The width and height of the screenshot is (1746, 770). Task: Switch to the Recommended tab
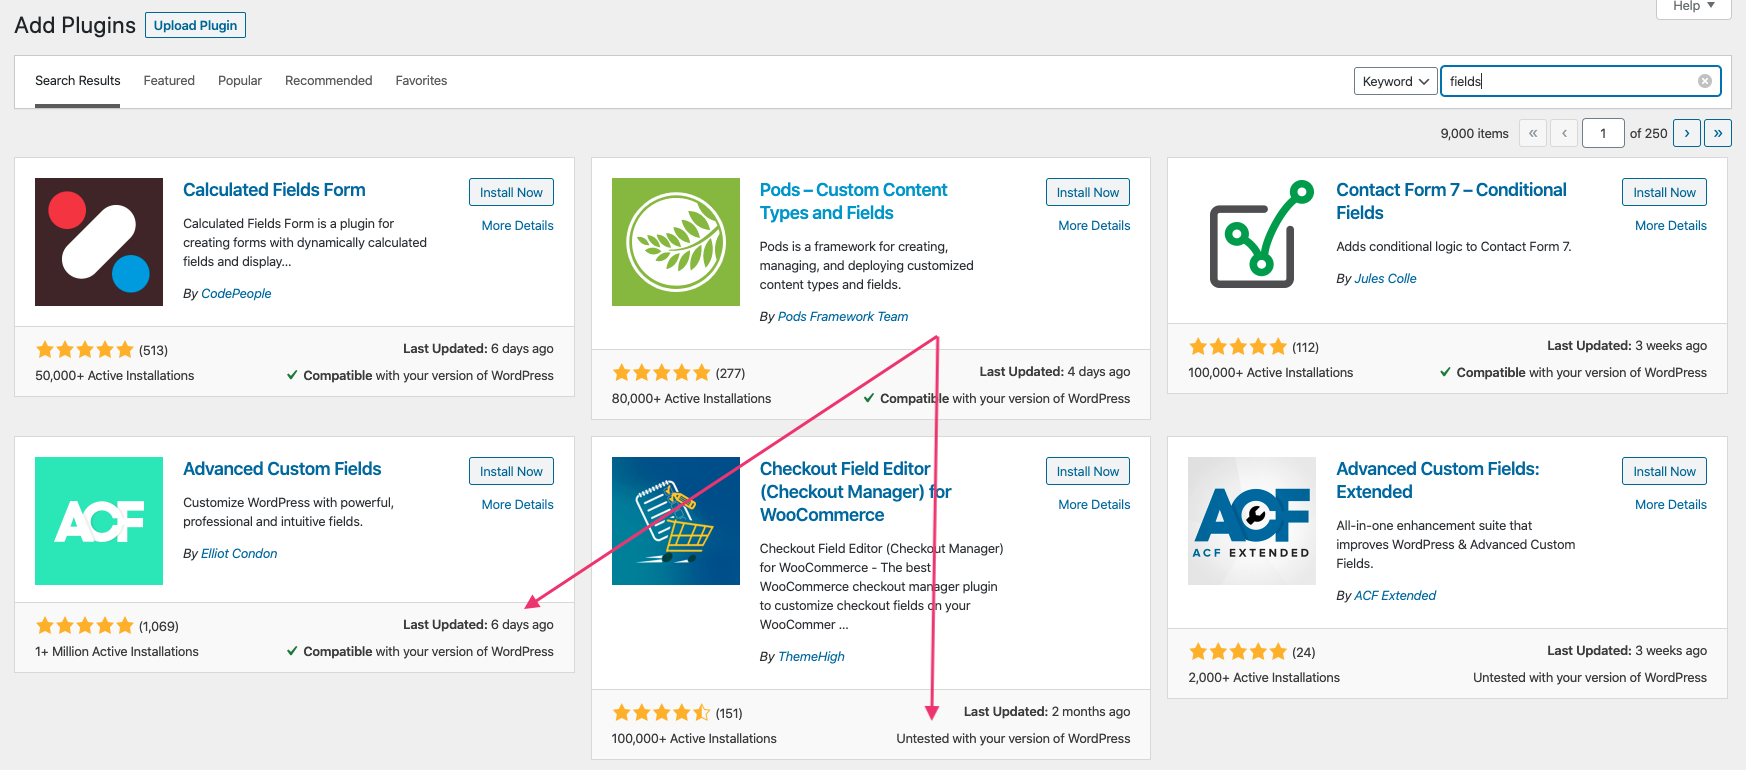pos(328,81)
